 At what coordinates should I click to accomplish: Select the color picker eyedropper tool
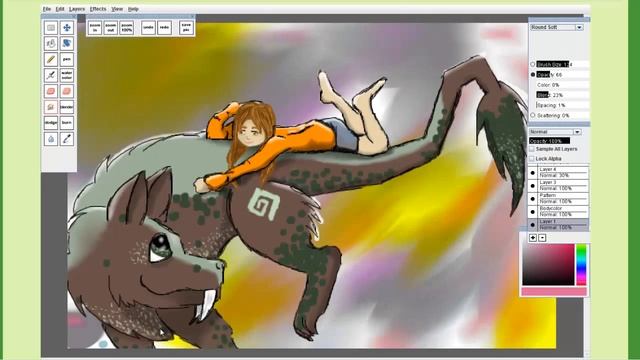click(x=67, y=139)
